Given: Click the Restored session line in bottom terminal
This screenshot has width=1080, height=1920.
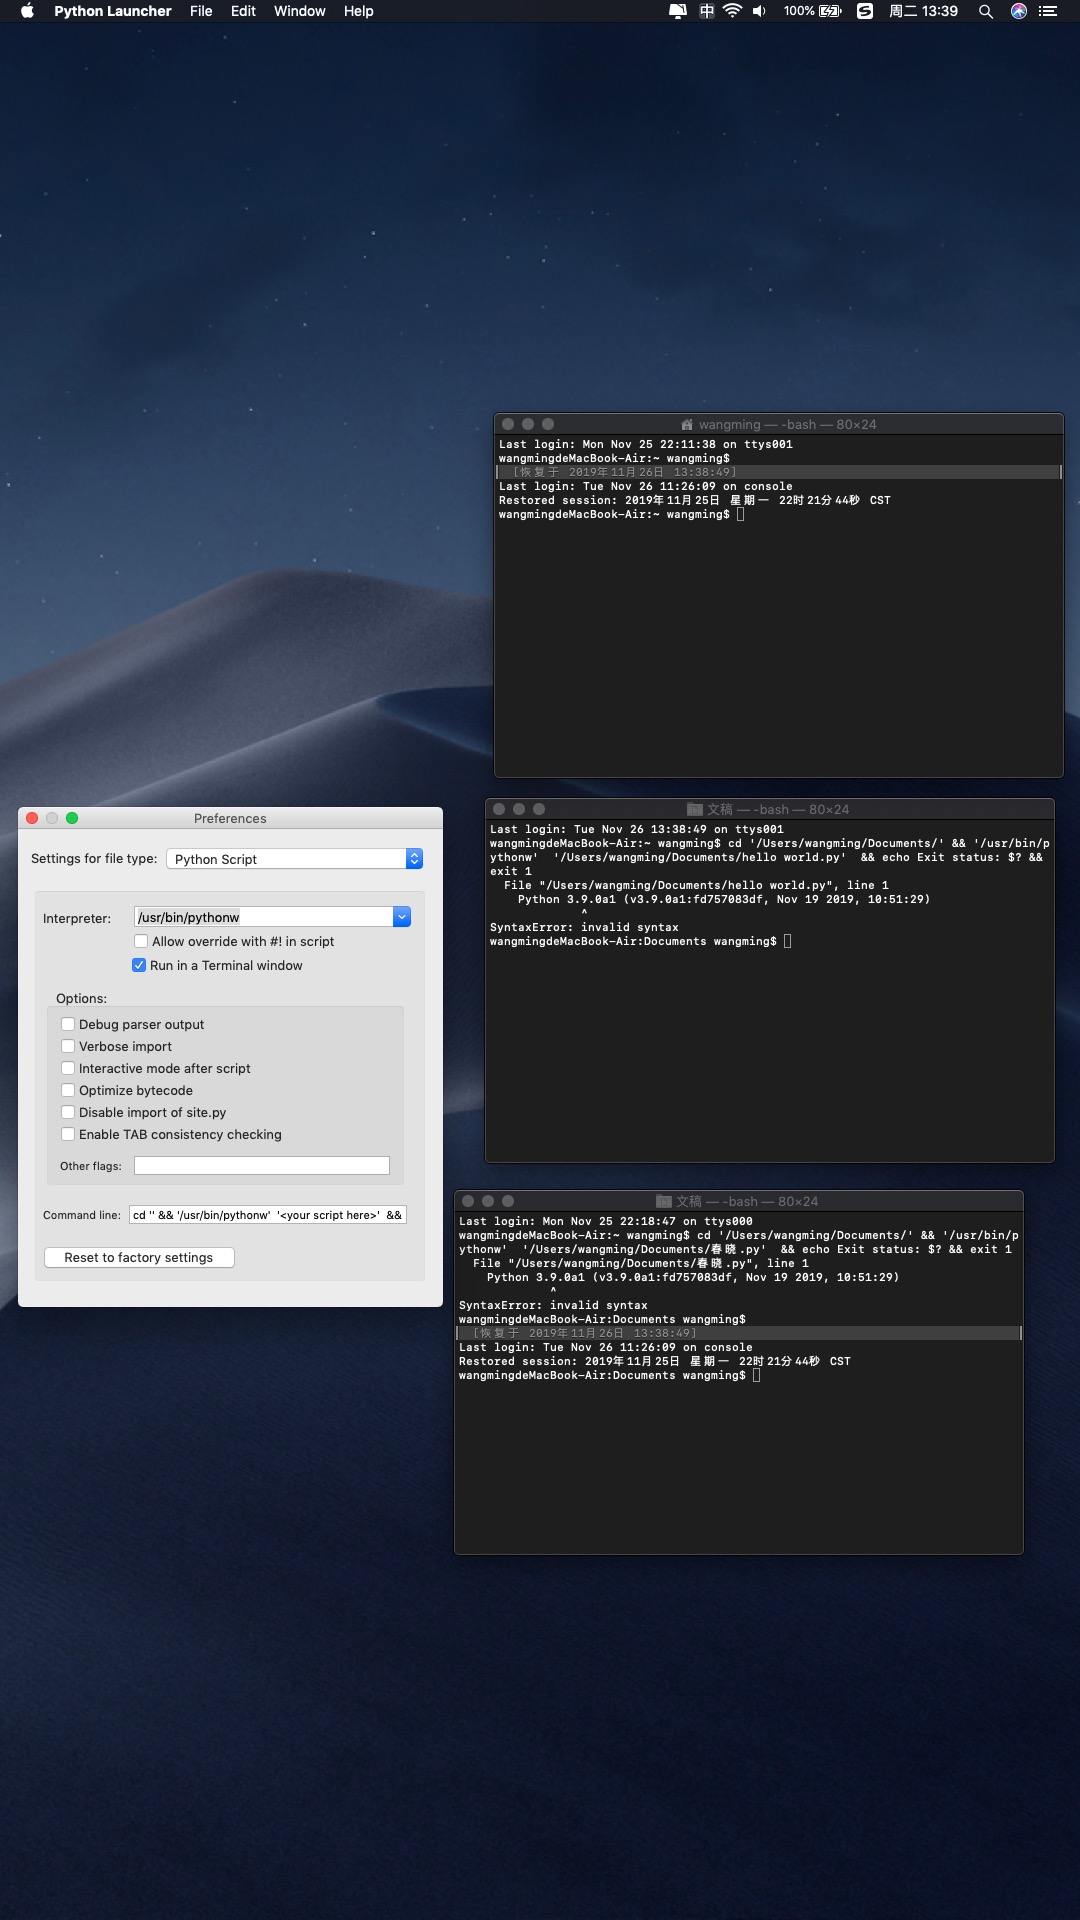Looking at the screenshot, I should pyautogui.click(x=655, y=1362).
